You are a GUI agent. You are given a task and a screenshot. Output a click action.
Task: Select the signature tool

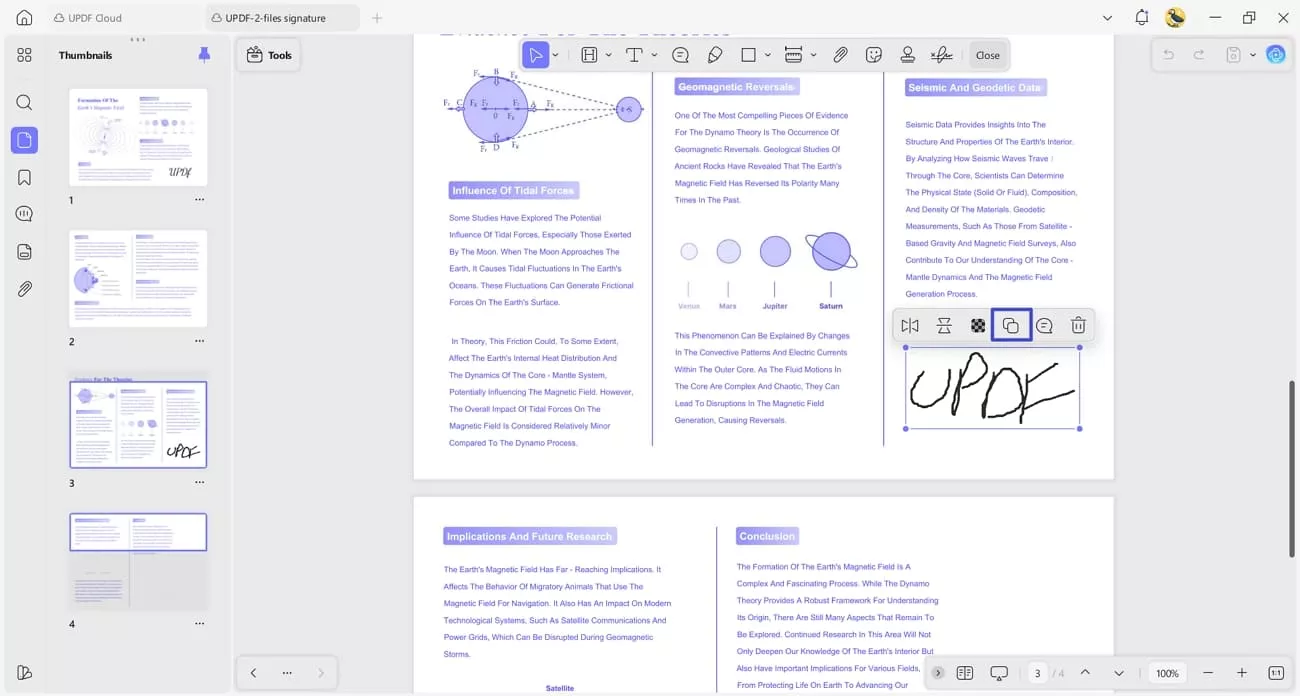click(941, 55)
